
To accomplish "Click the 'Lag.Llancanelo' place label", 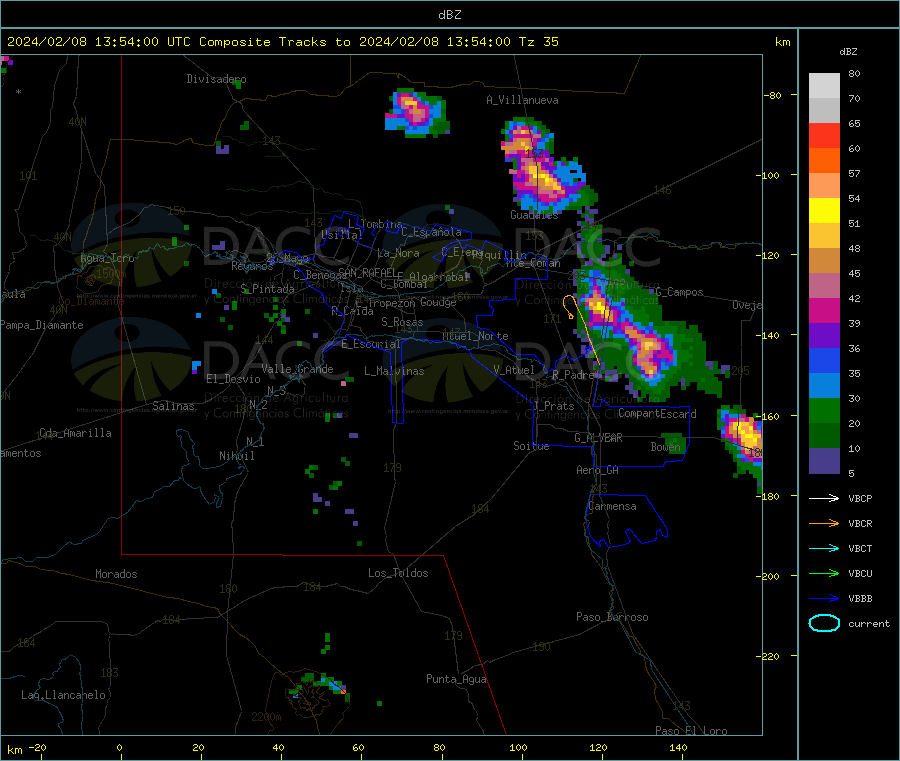I will point(63,695).
